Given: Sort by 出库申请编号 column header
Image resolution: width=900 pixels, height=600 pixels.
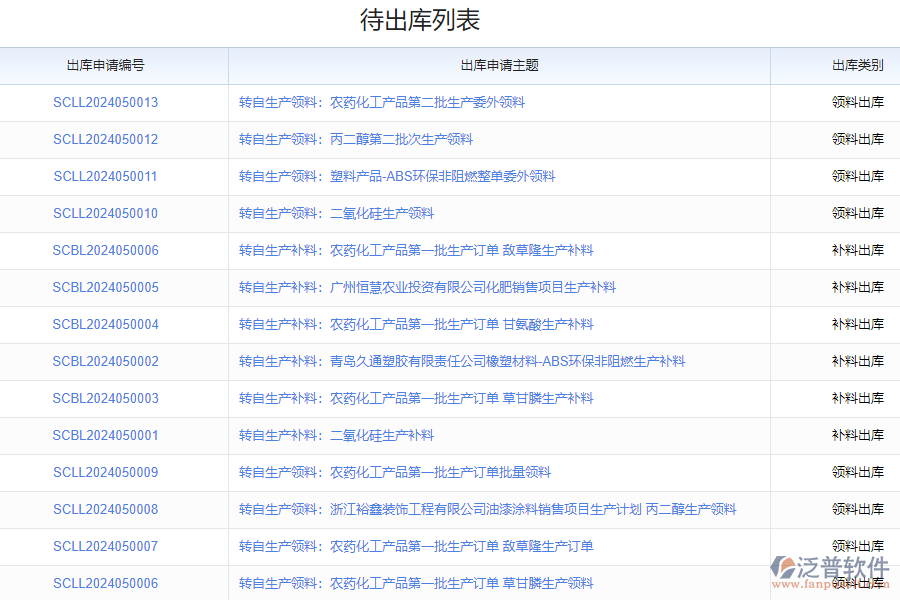Looking at the screenshot, I should point(105,65).
